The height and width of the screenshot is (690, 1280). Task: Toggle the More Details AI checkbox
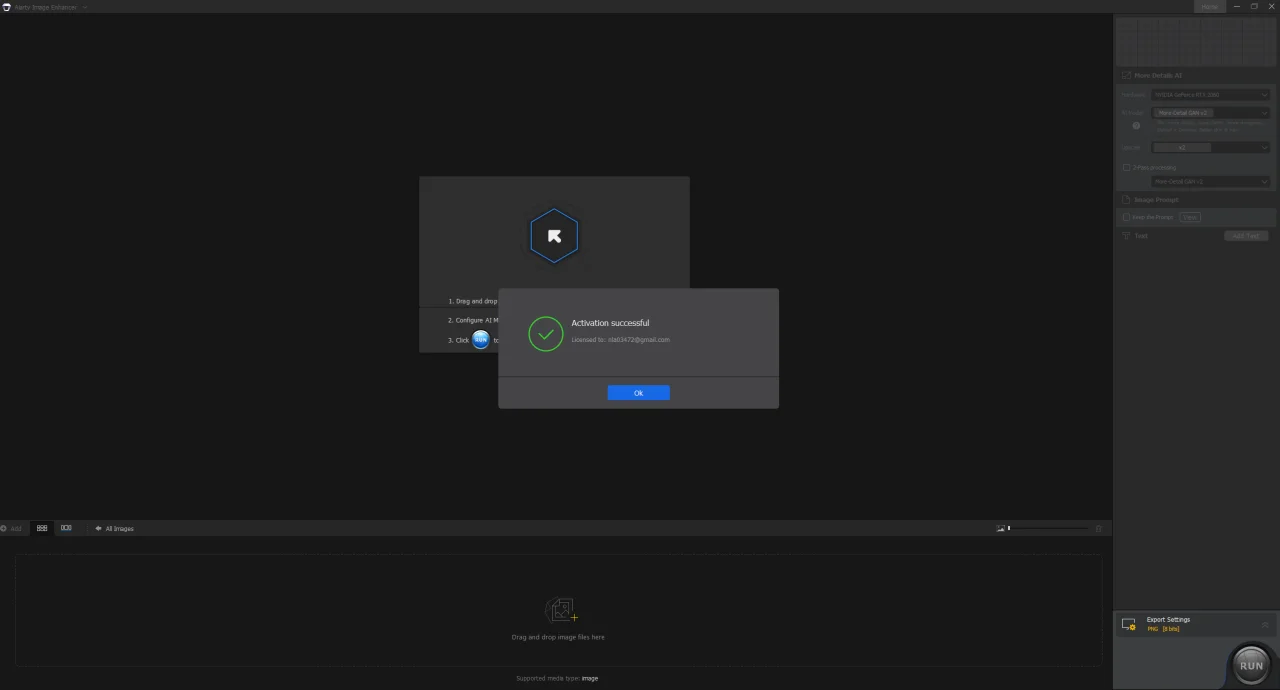(x=1126, y=75)
